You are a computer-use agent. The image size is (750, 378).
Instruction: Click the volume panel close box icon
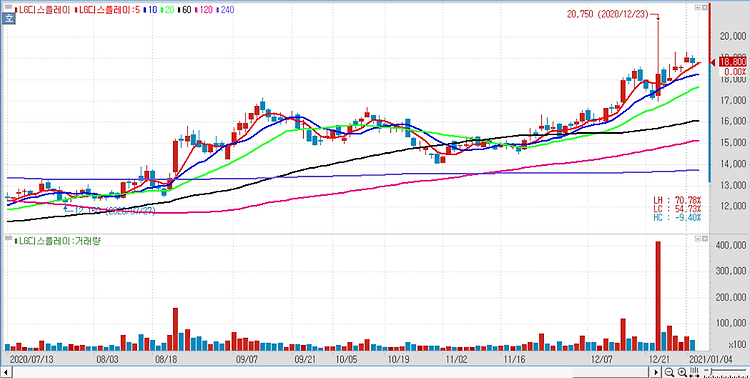[704, 238]
